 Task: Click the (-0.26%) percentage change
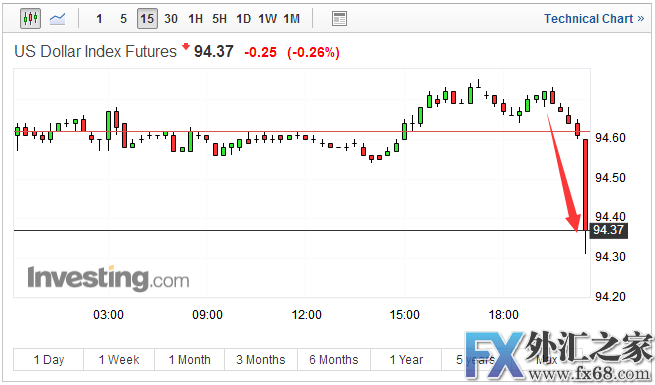[313, 52]
